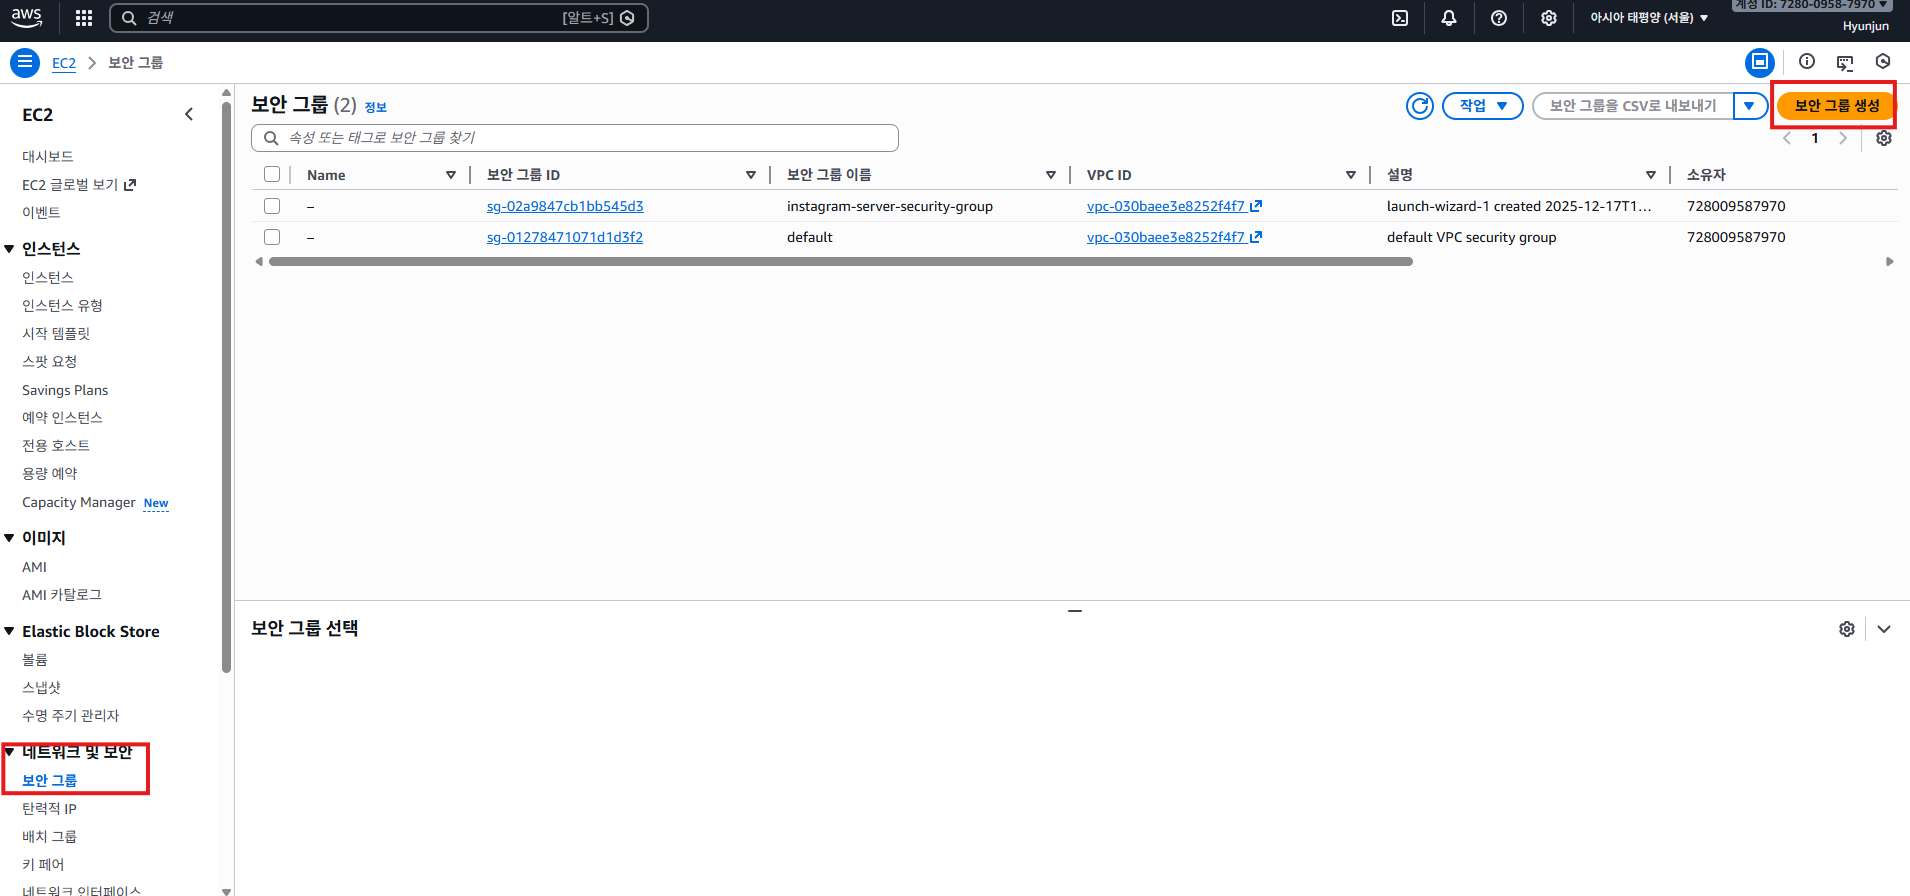Open the 작업 actions dropdown
Image resolution: width=1910 pixels, height=896 pixels.
[x=1482, y=106]
